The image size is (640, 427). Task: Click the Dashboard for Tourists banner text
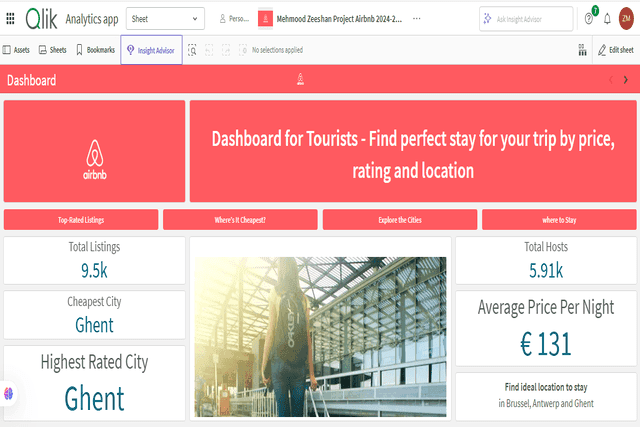pyautogui.click(x=413, y=154)
